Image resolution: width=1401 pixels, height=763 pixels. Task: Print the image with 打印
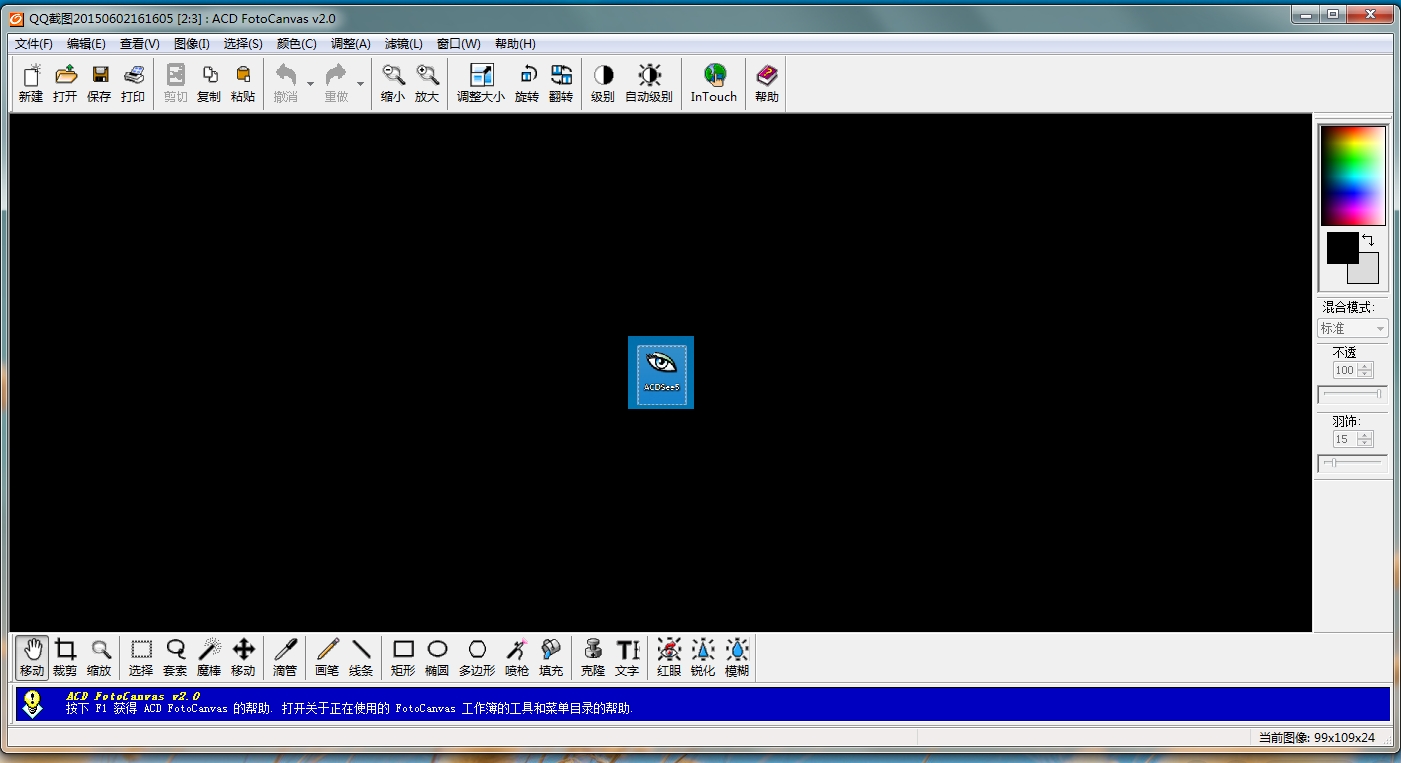tap(133, 83)
